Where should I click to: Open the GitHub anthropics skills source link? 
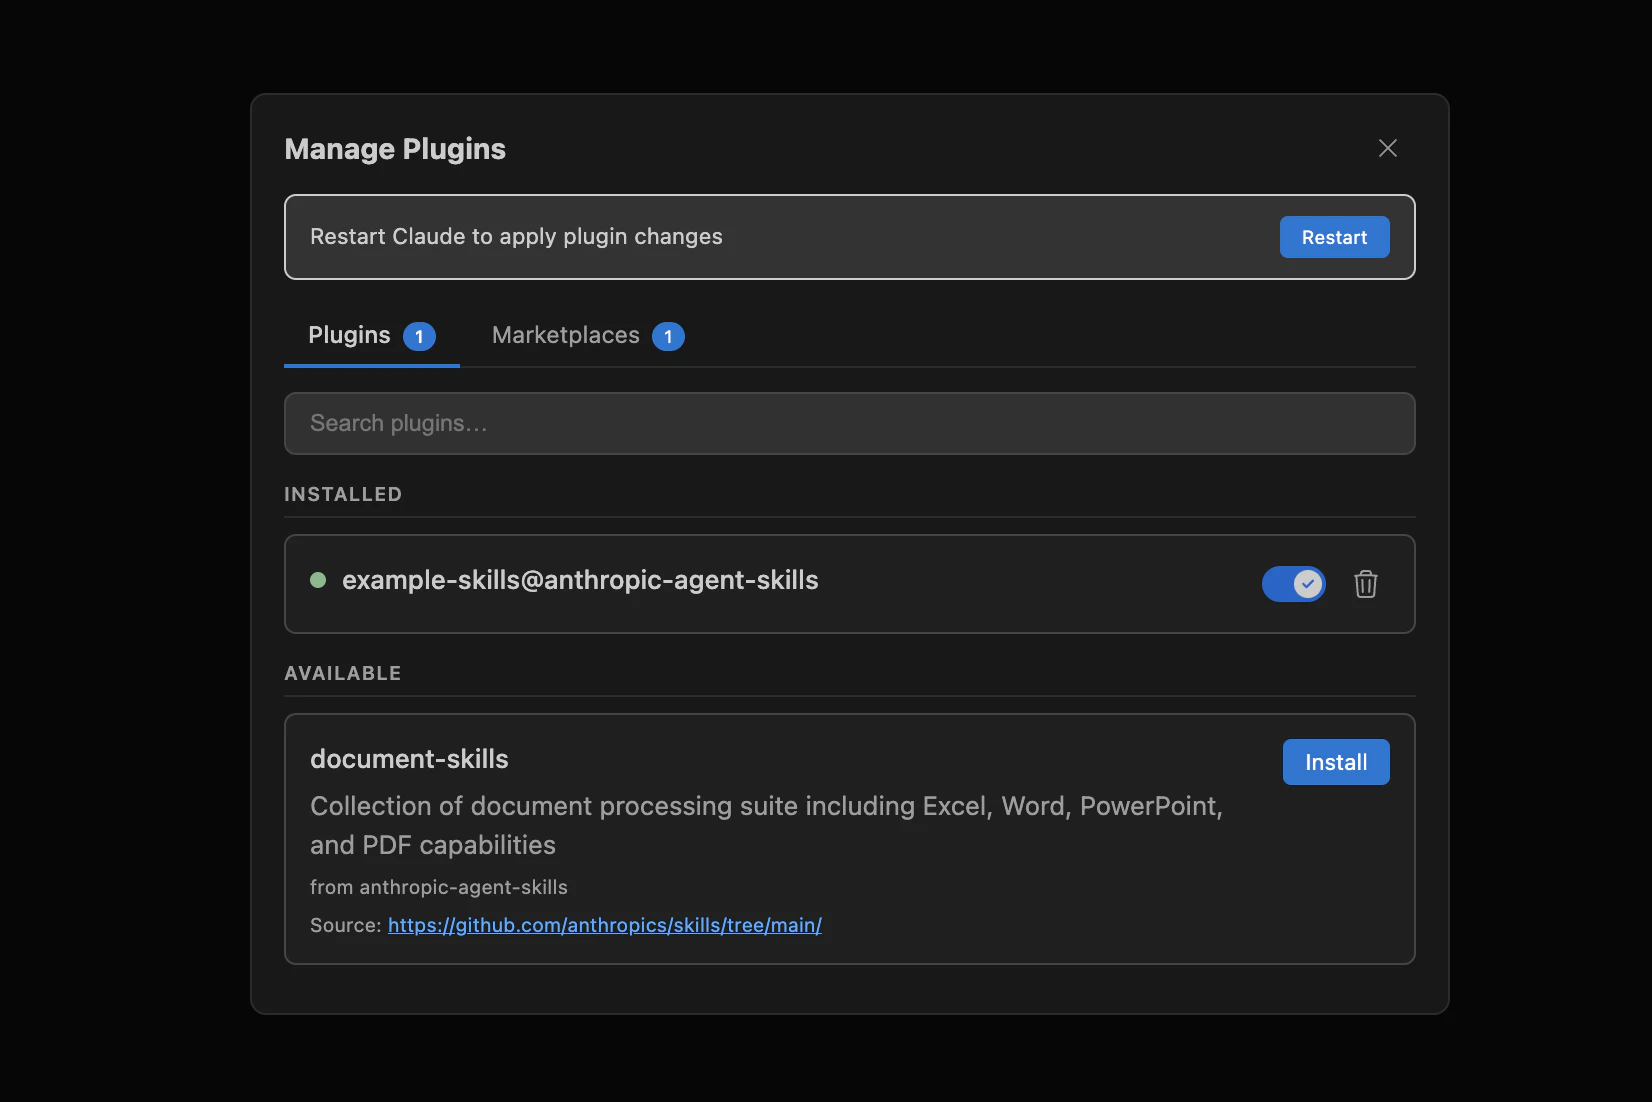tap(605, 925)
